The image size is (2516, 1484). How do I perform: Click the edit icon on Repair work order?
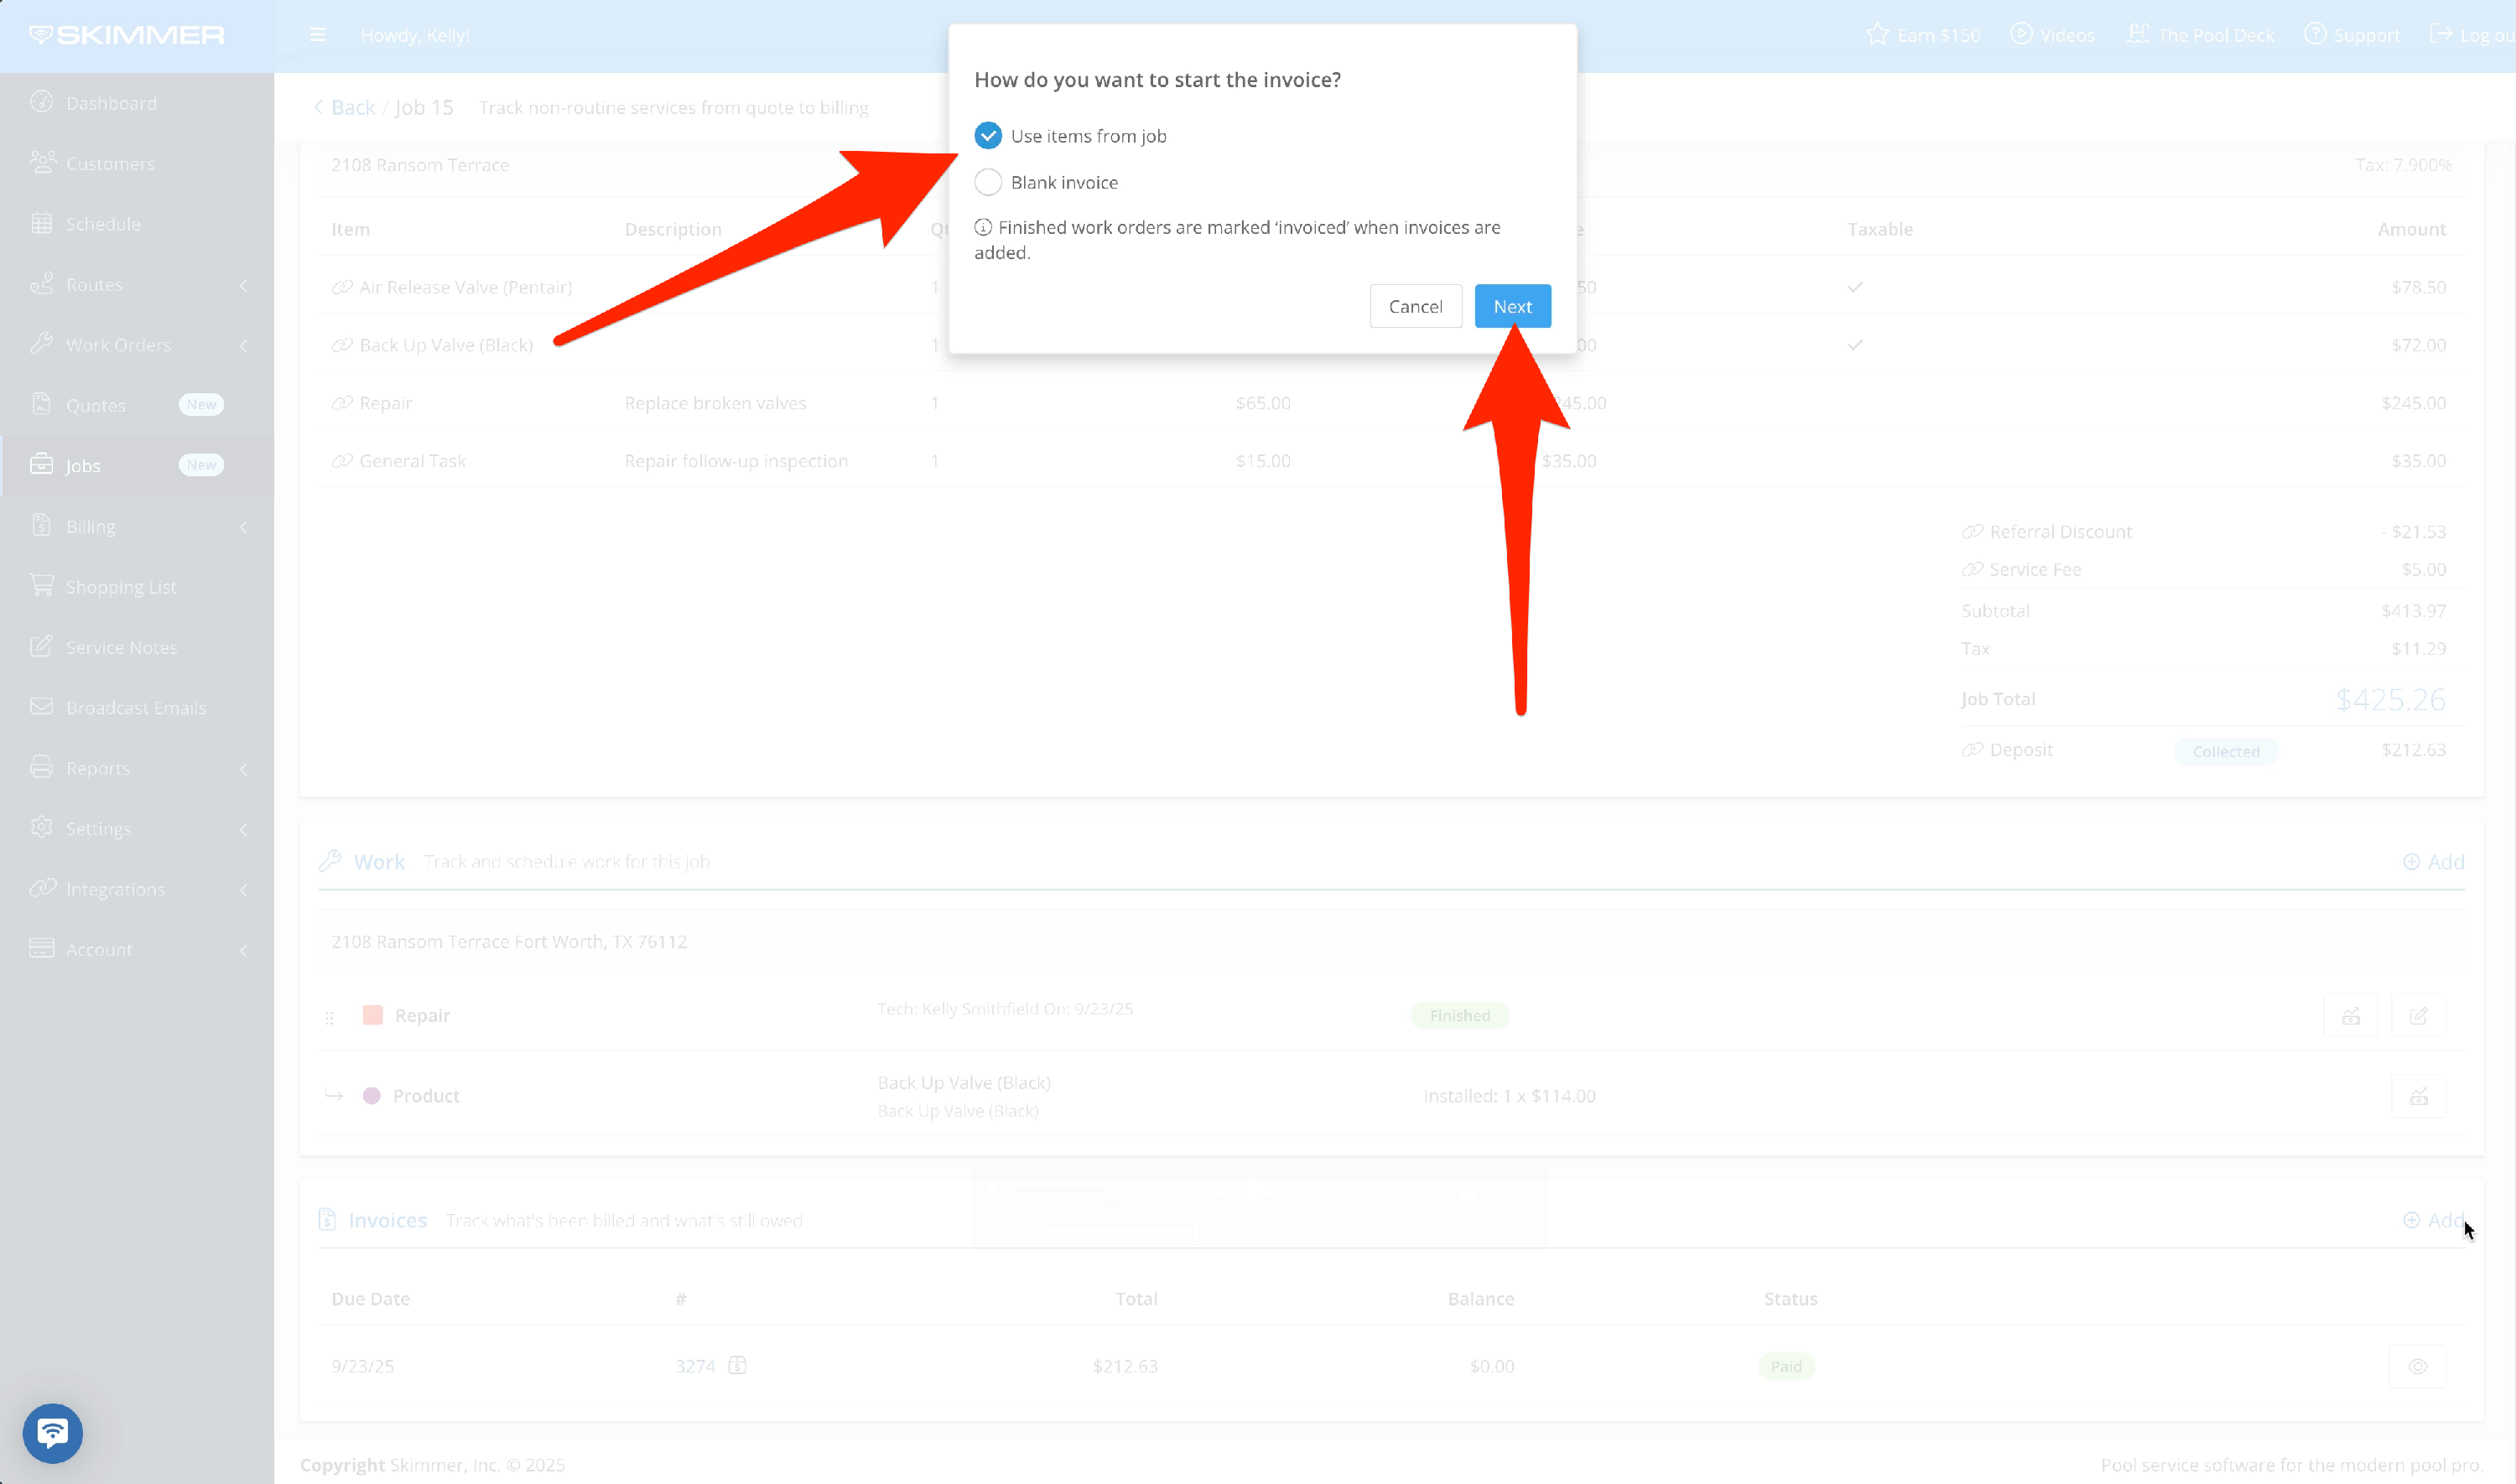pos(2418,1016)
